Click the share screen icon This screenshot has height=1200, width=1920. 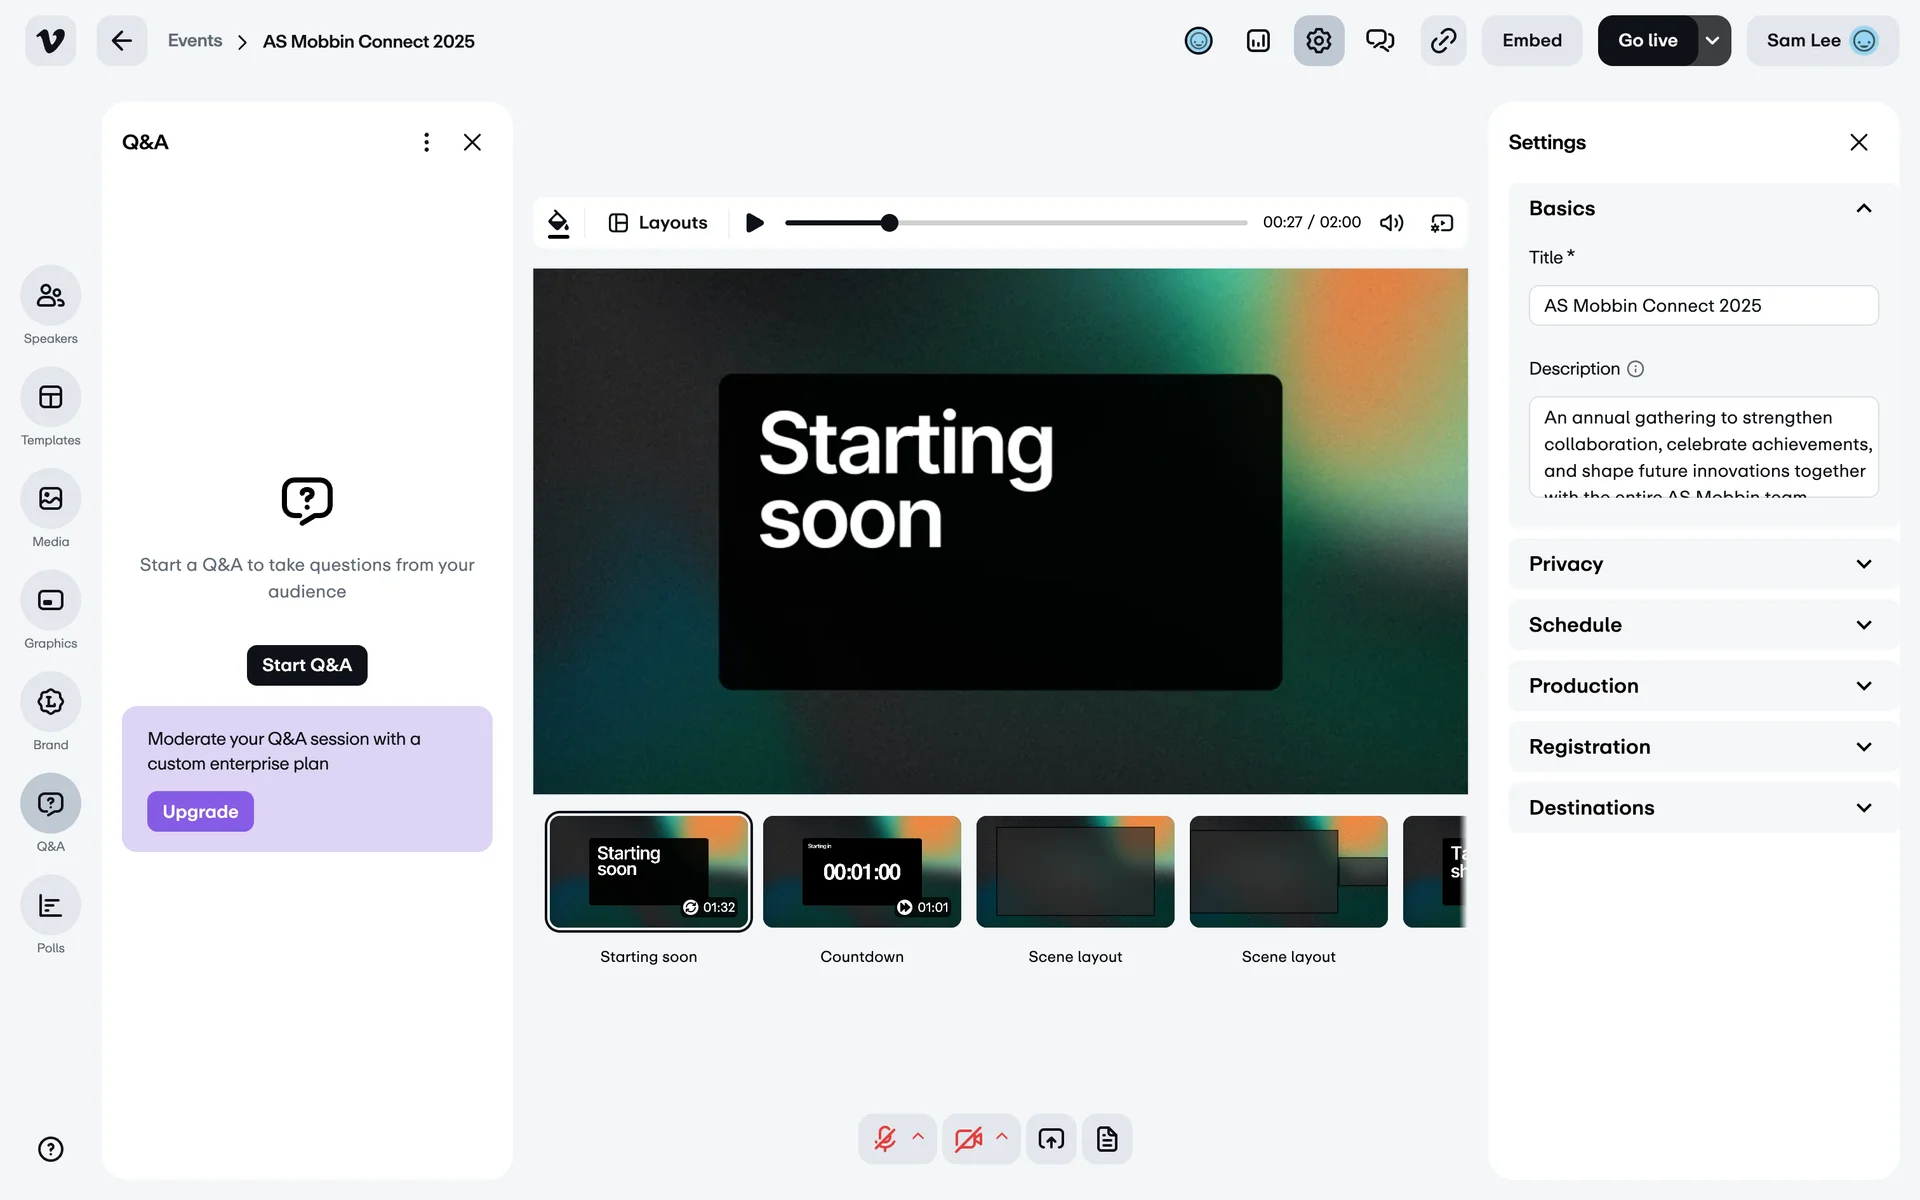1051,1139
